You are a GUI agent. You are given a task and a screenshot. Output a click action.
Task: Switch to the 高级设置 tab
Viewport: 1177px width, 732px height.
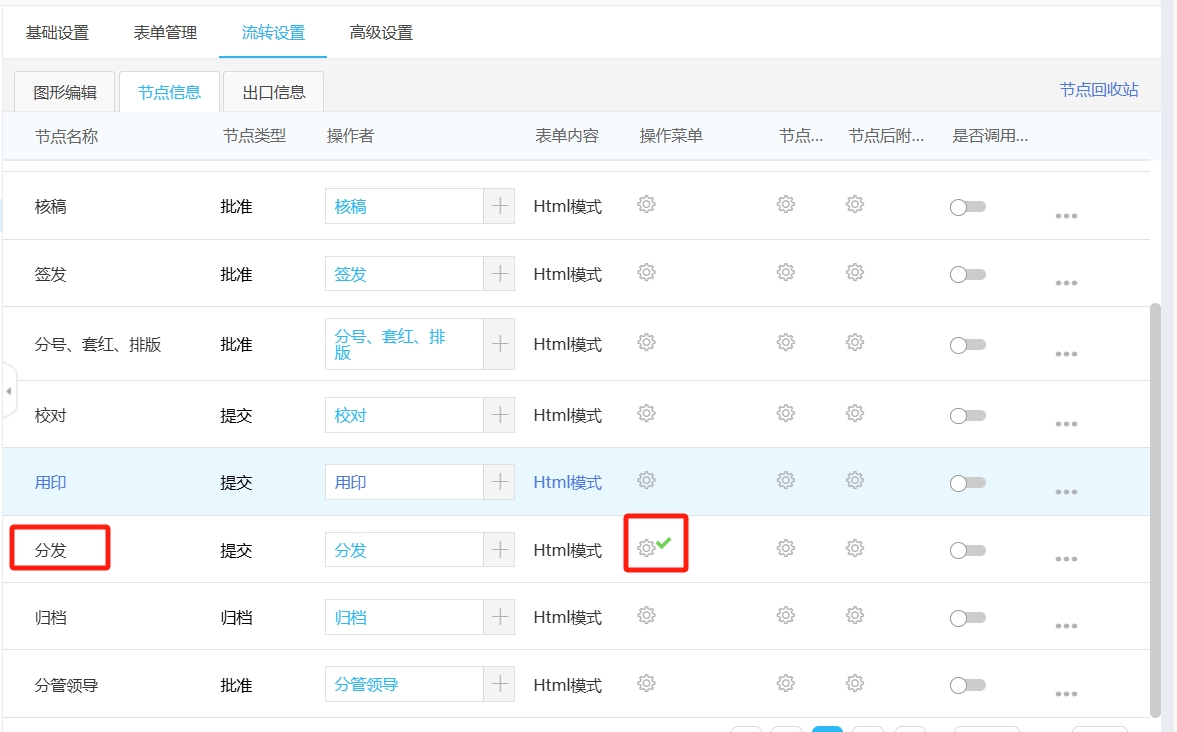coord(381,33)
